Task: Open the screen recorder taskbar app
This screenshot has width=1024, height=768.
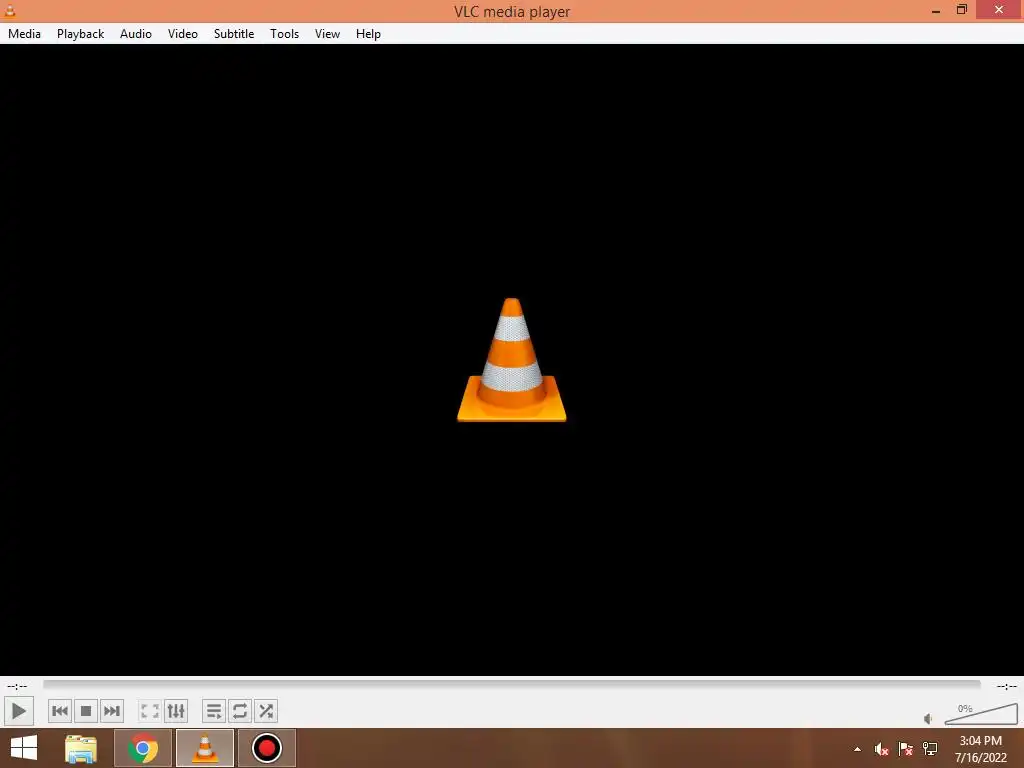Action: click(266, 748)
